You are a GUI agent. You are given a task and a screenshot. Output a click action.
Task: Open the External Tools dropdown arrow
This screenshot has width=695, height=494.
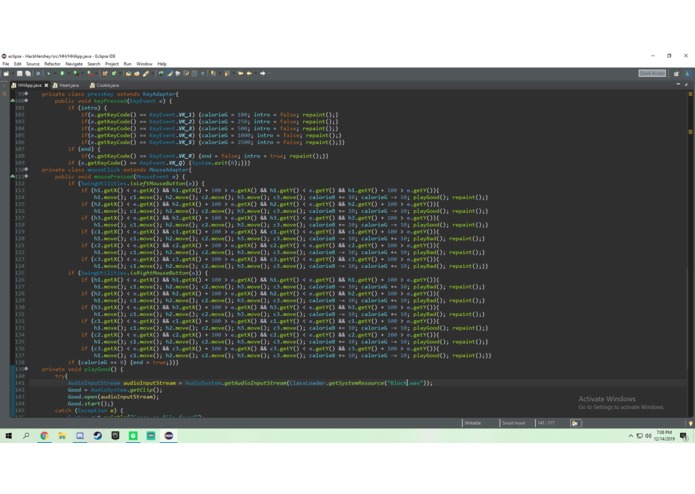[x=96, y=74]
